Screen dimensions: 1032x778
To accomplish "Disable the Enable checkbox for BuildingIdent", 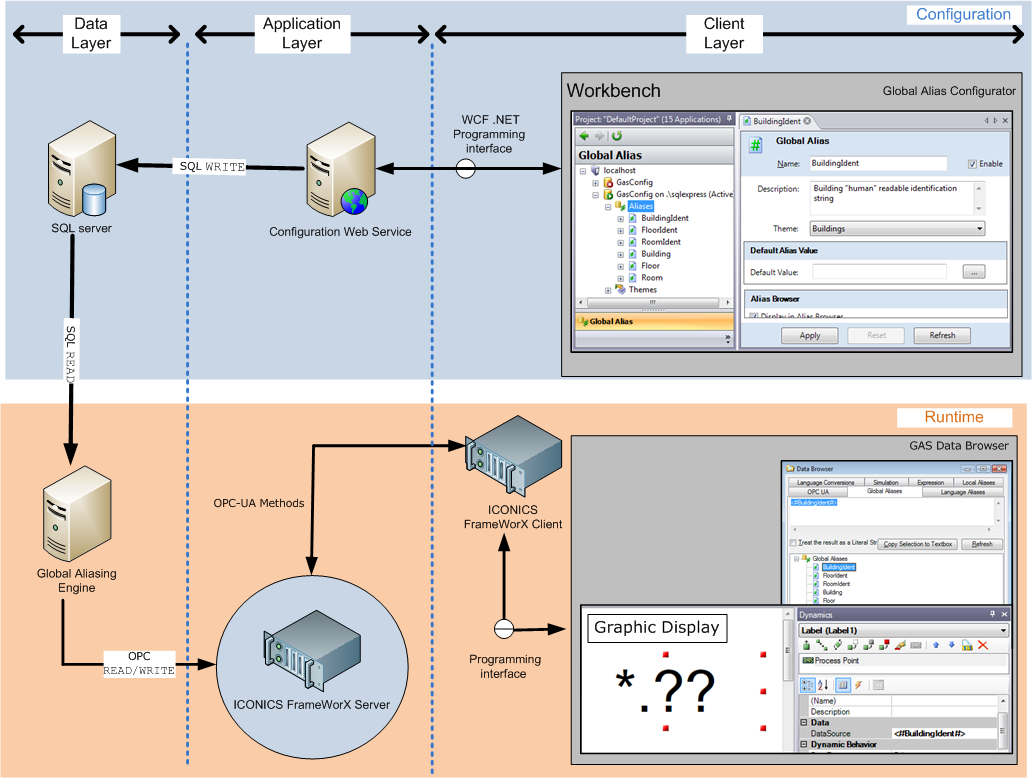I will 972,163.
